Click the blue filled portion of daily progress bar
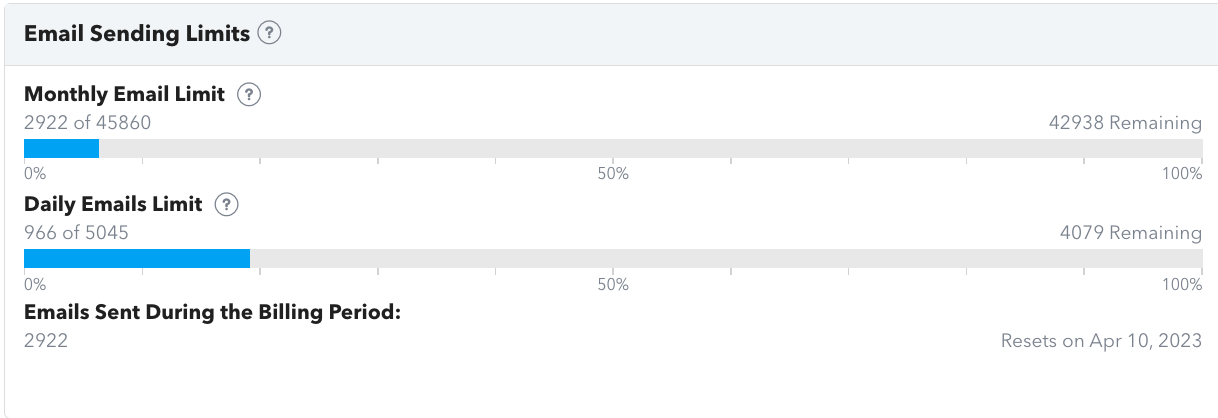Image resolution: width=1218 pixels, height=418 pixels. click(x=137, y=258)
